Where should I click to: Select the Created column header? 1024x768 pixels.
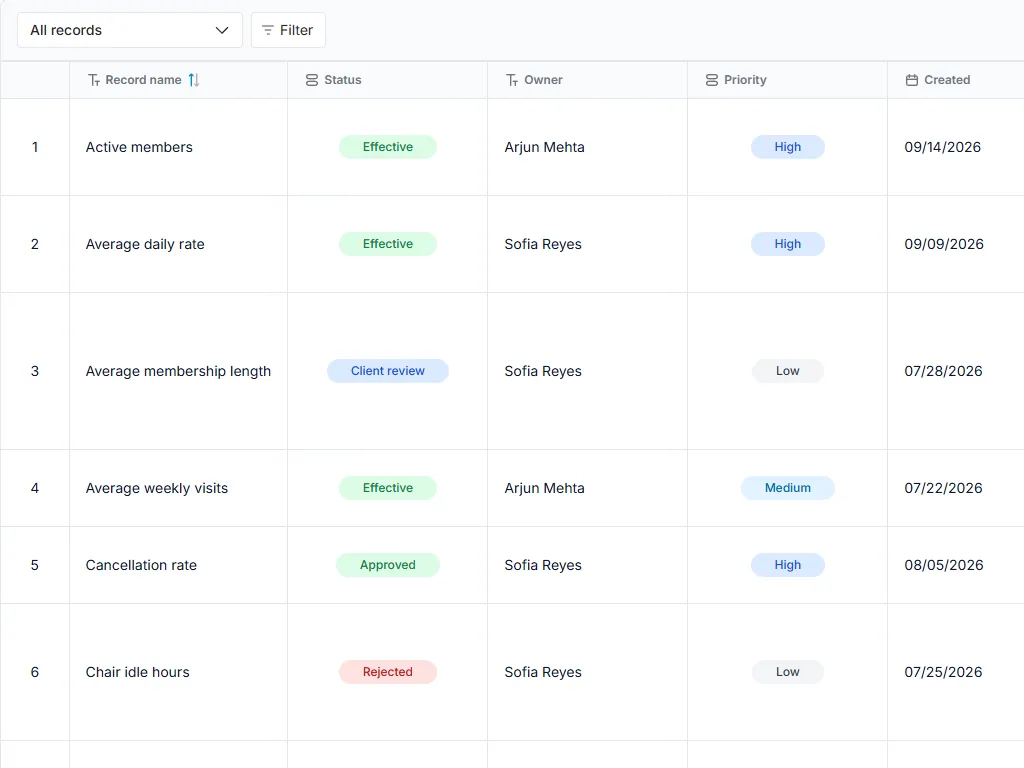(955, 80)
